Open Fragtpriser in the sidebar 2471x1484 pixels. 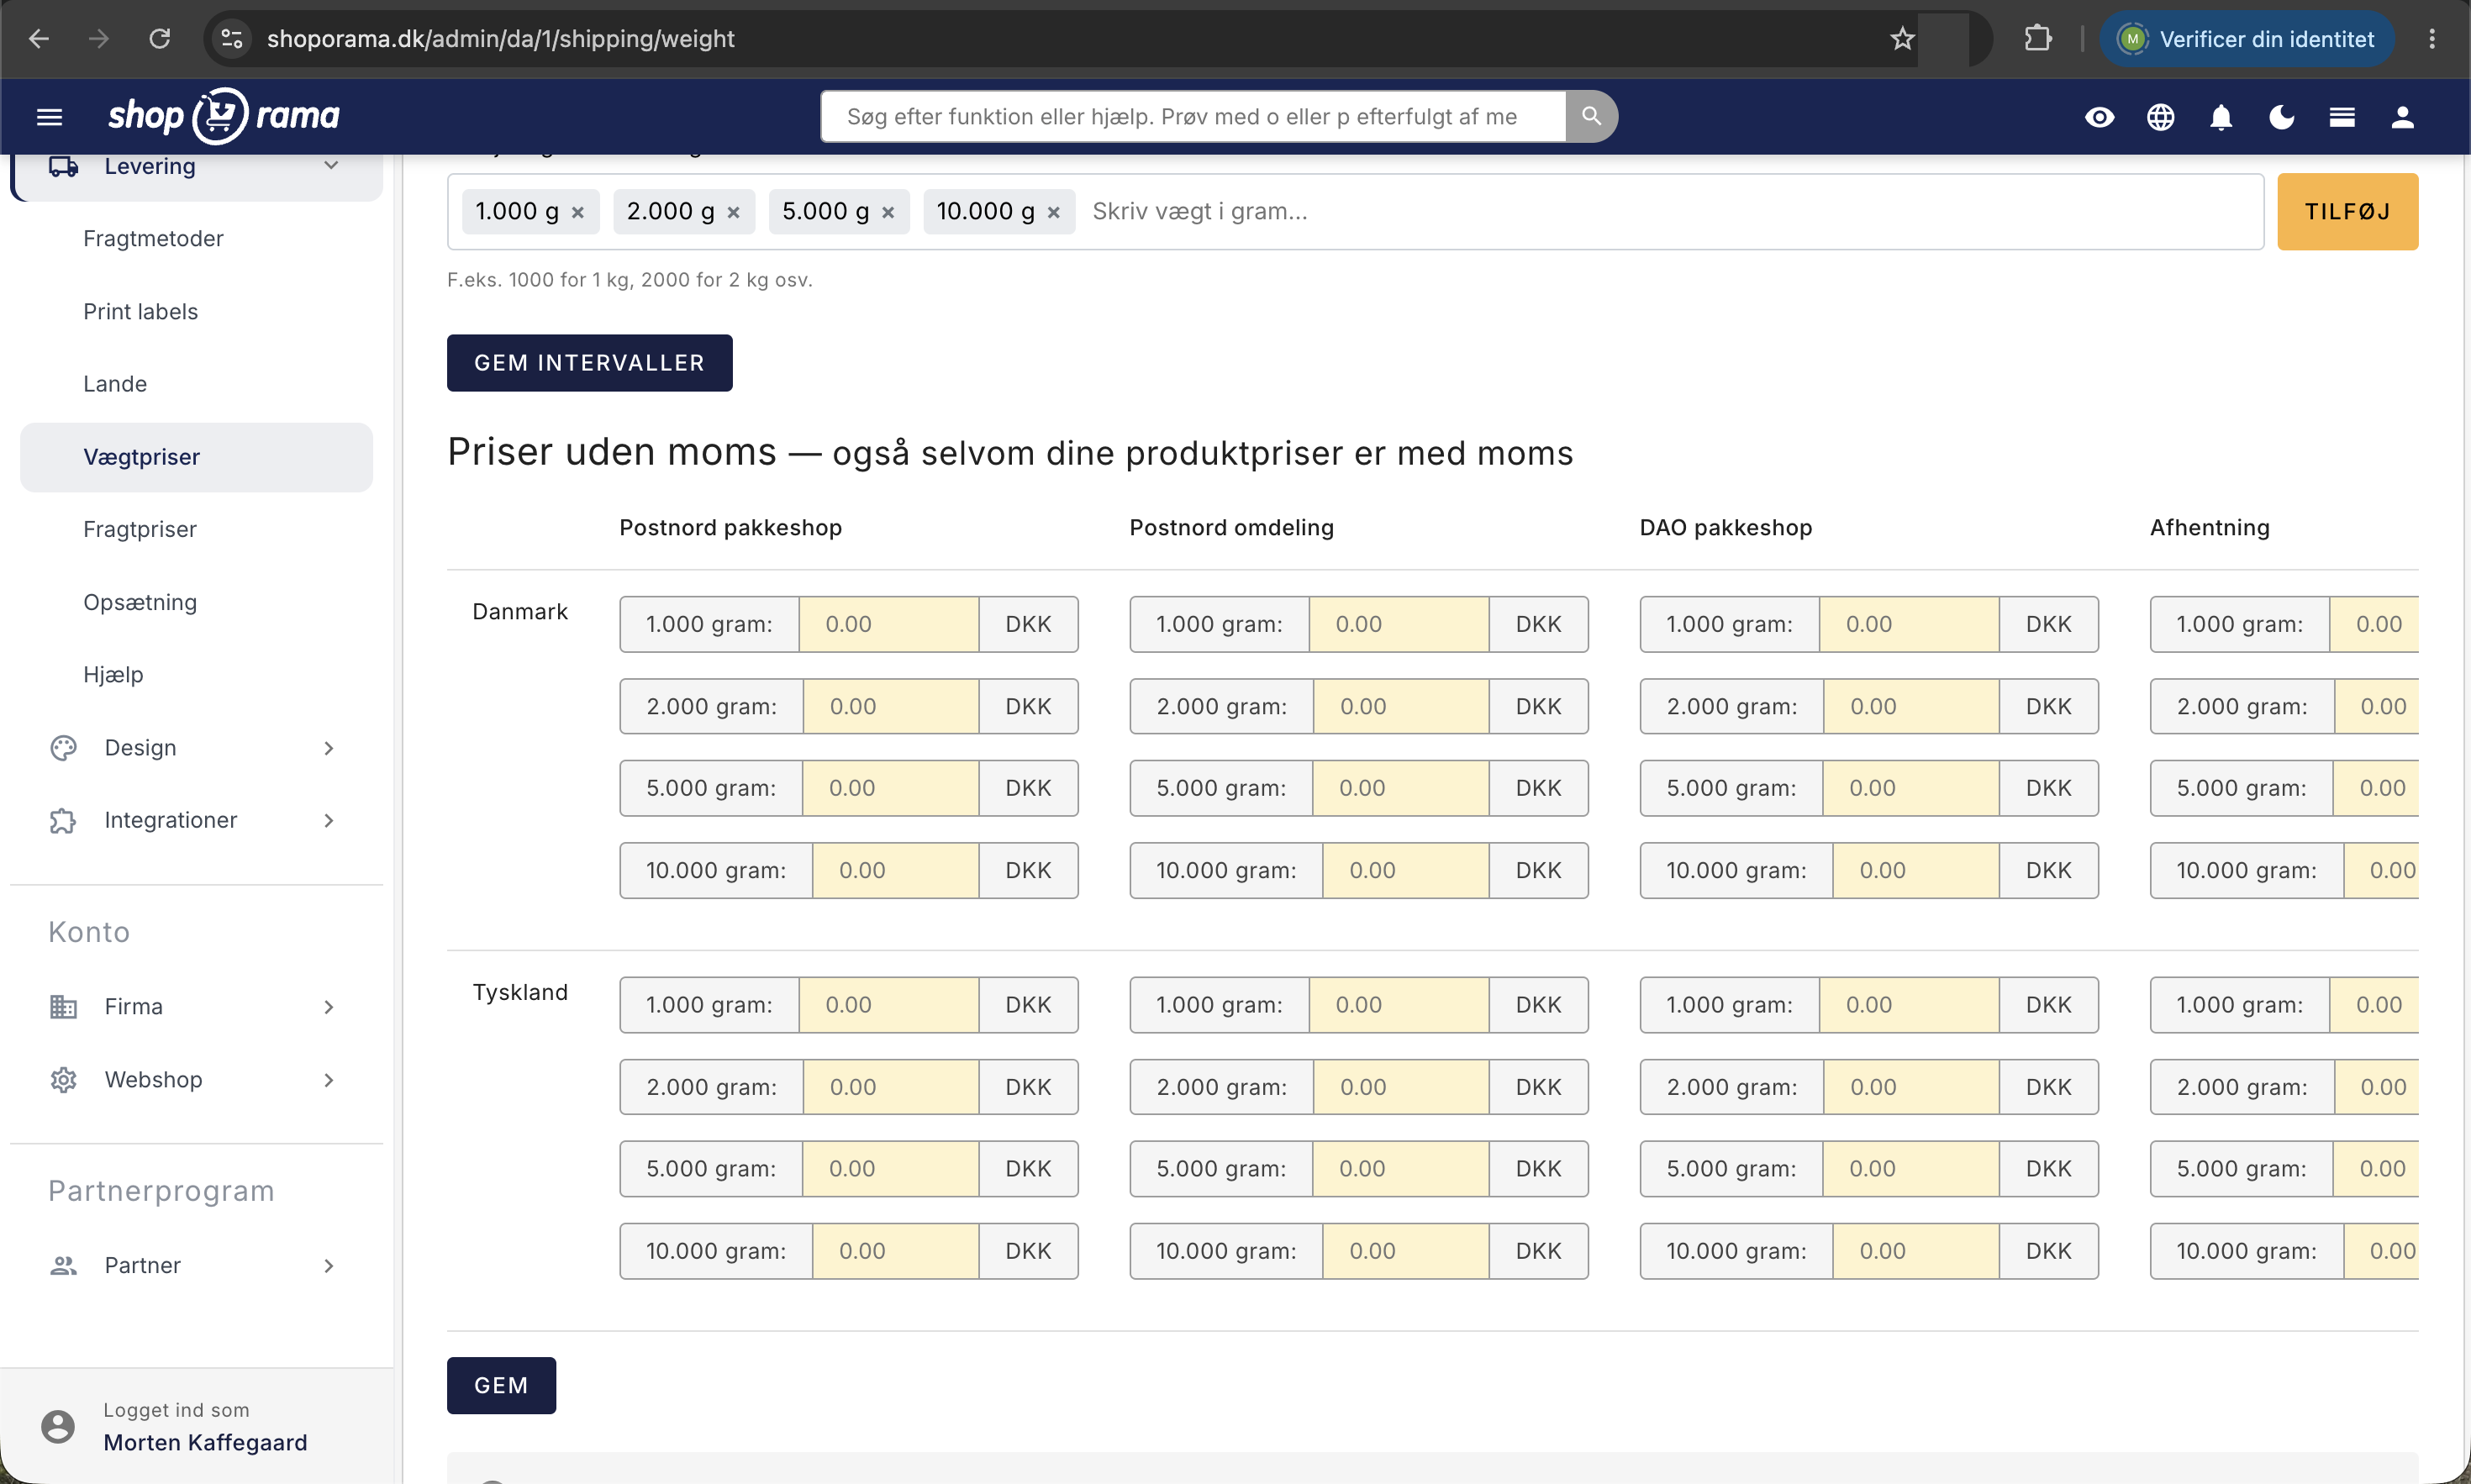[x=140, y=529]
